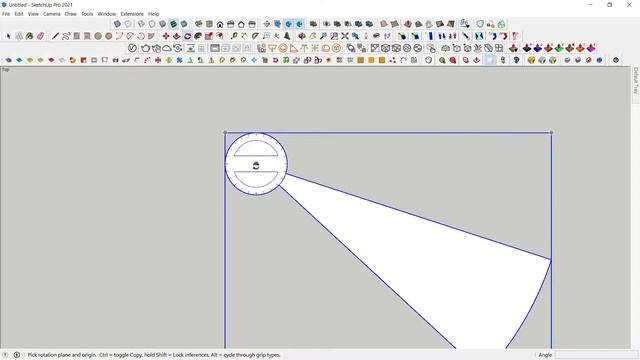Add a Section Plane
Viewport: 640px width, 360px height.
267,24
